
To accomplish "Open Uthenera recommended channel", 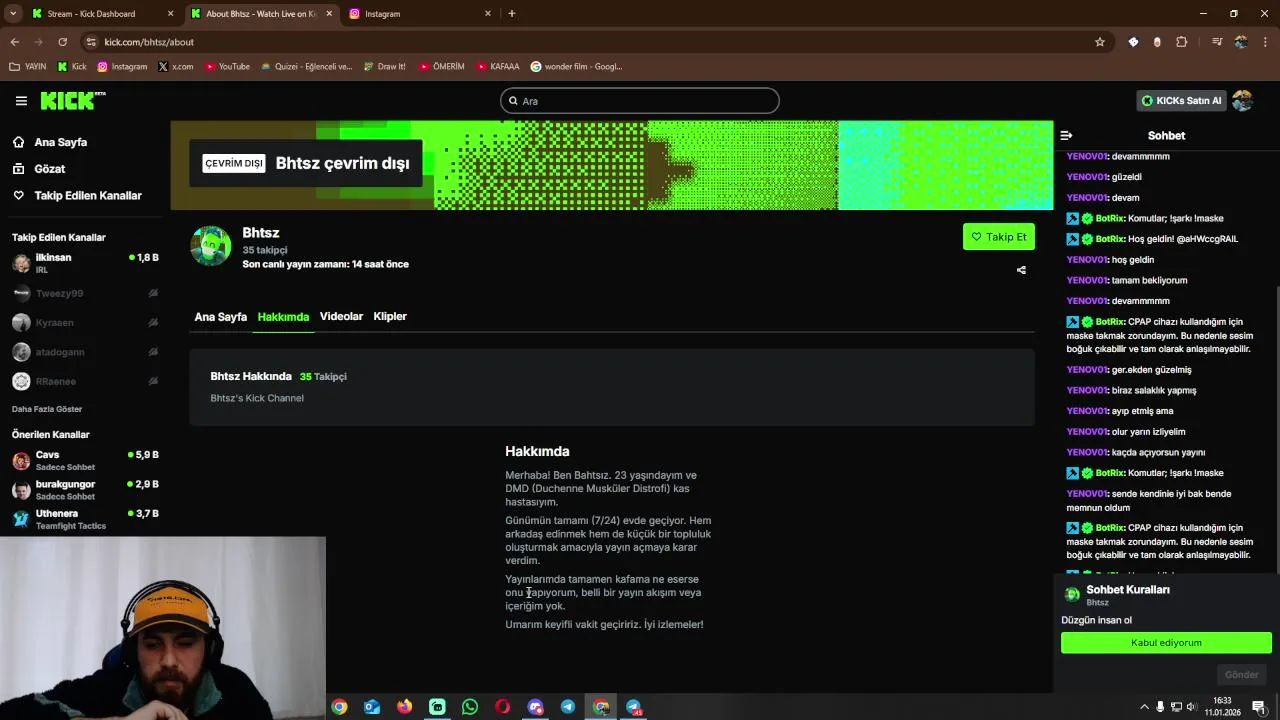I will click(x=85, y=519).
